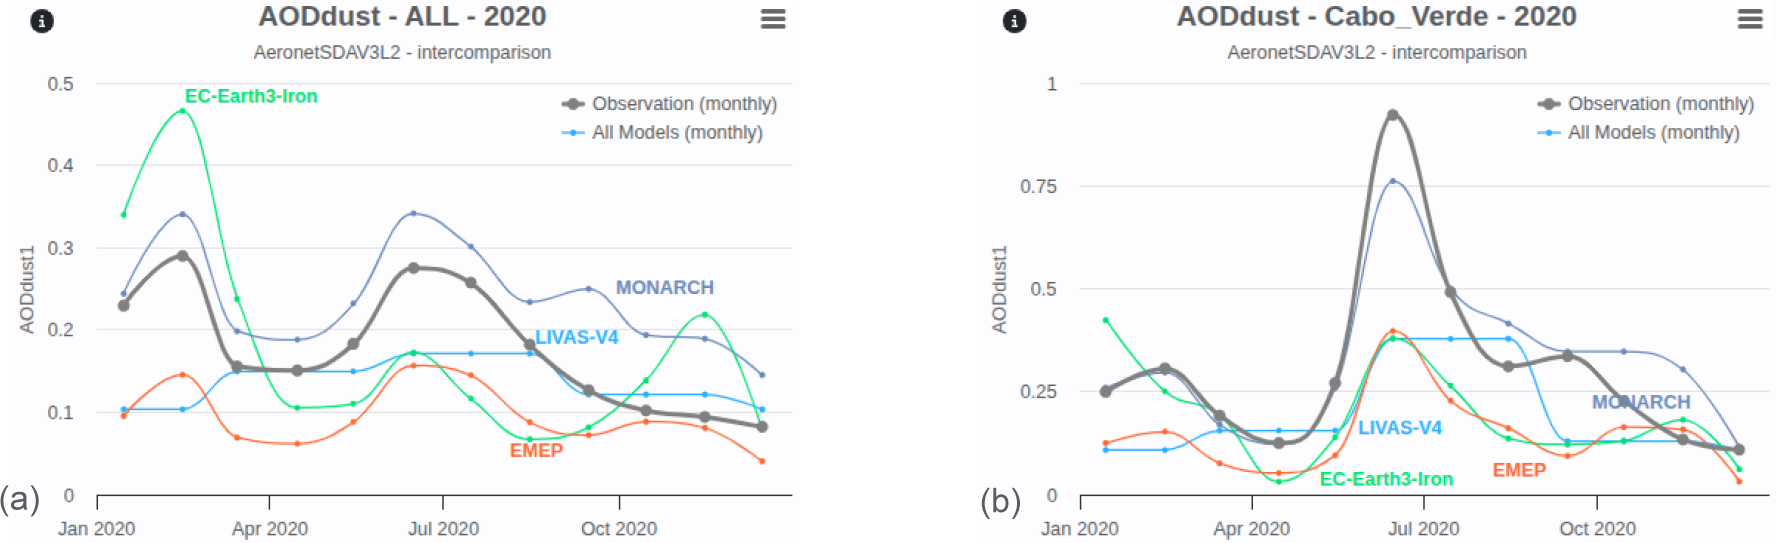
Task: Click the LIVAS-V4 label in Cabo_Verde chart
Action: pos(1400,428)
